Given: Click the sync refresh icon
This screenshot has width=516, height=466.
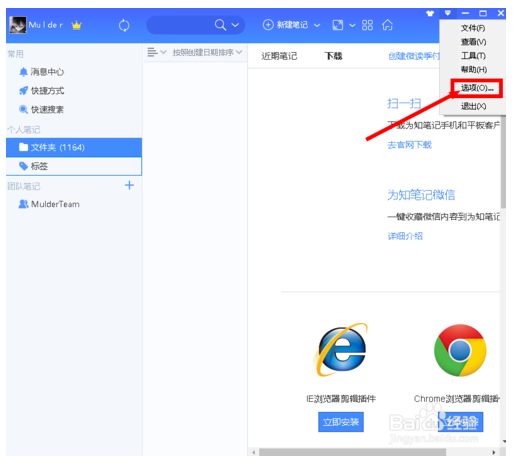Looking at the screenshot, I should coord(124,25).
